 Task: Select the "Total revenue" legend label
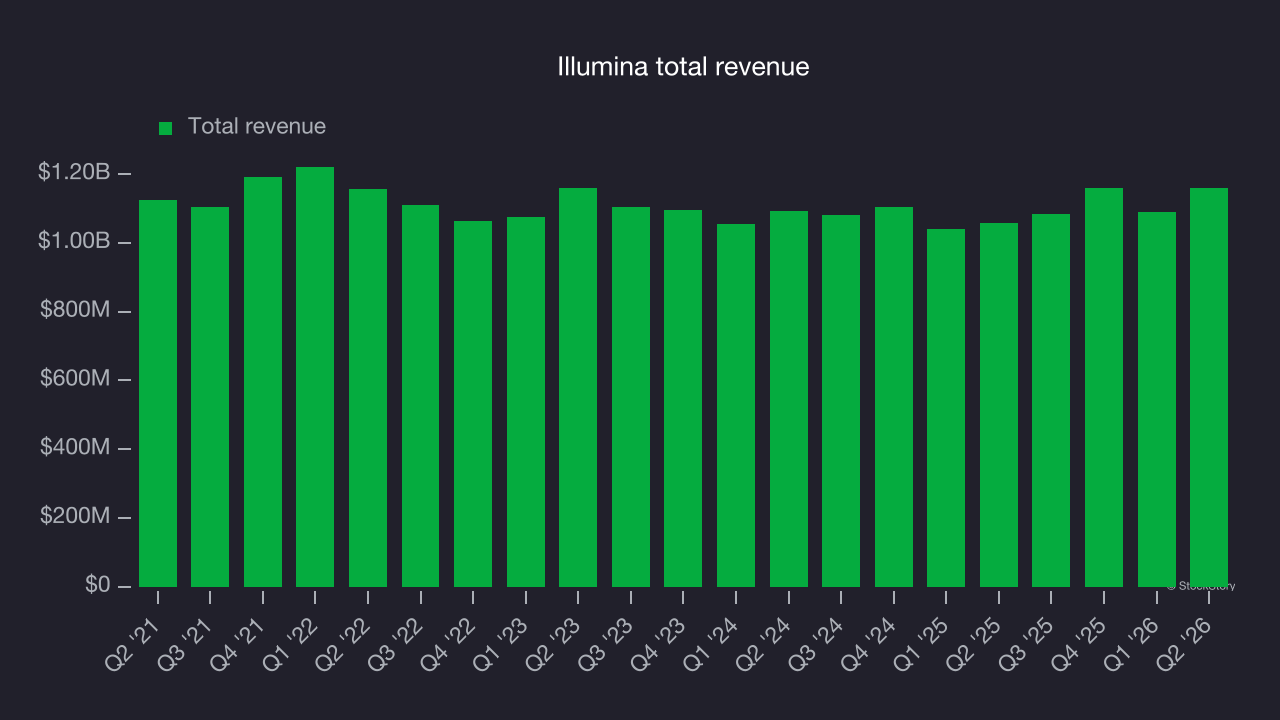(257, 127)
